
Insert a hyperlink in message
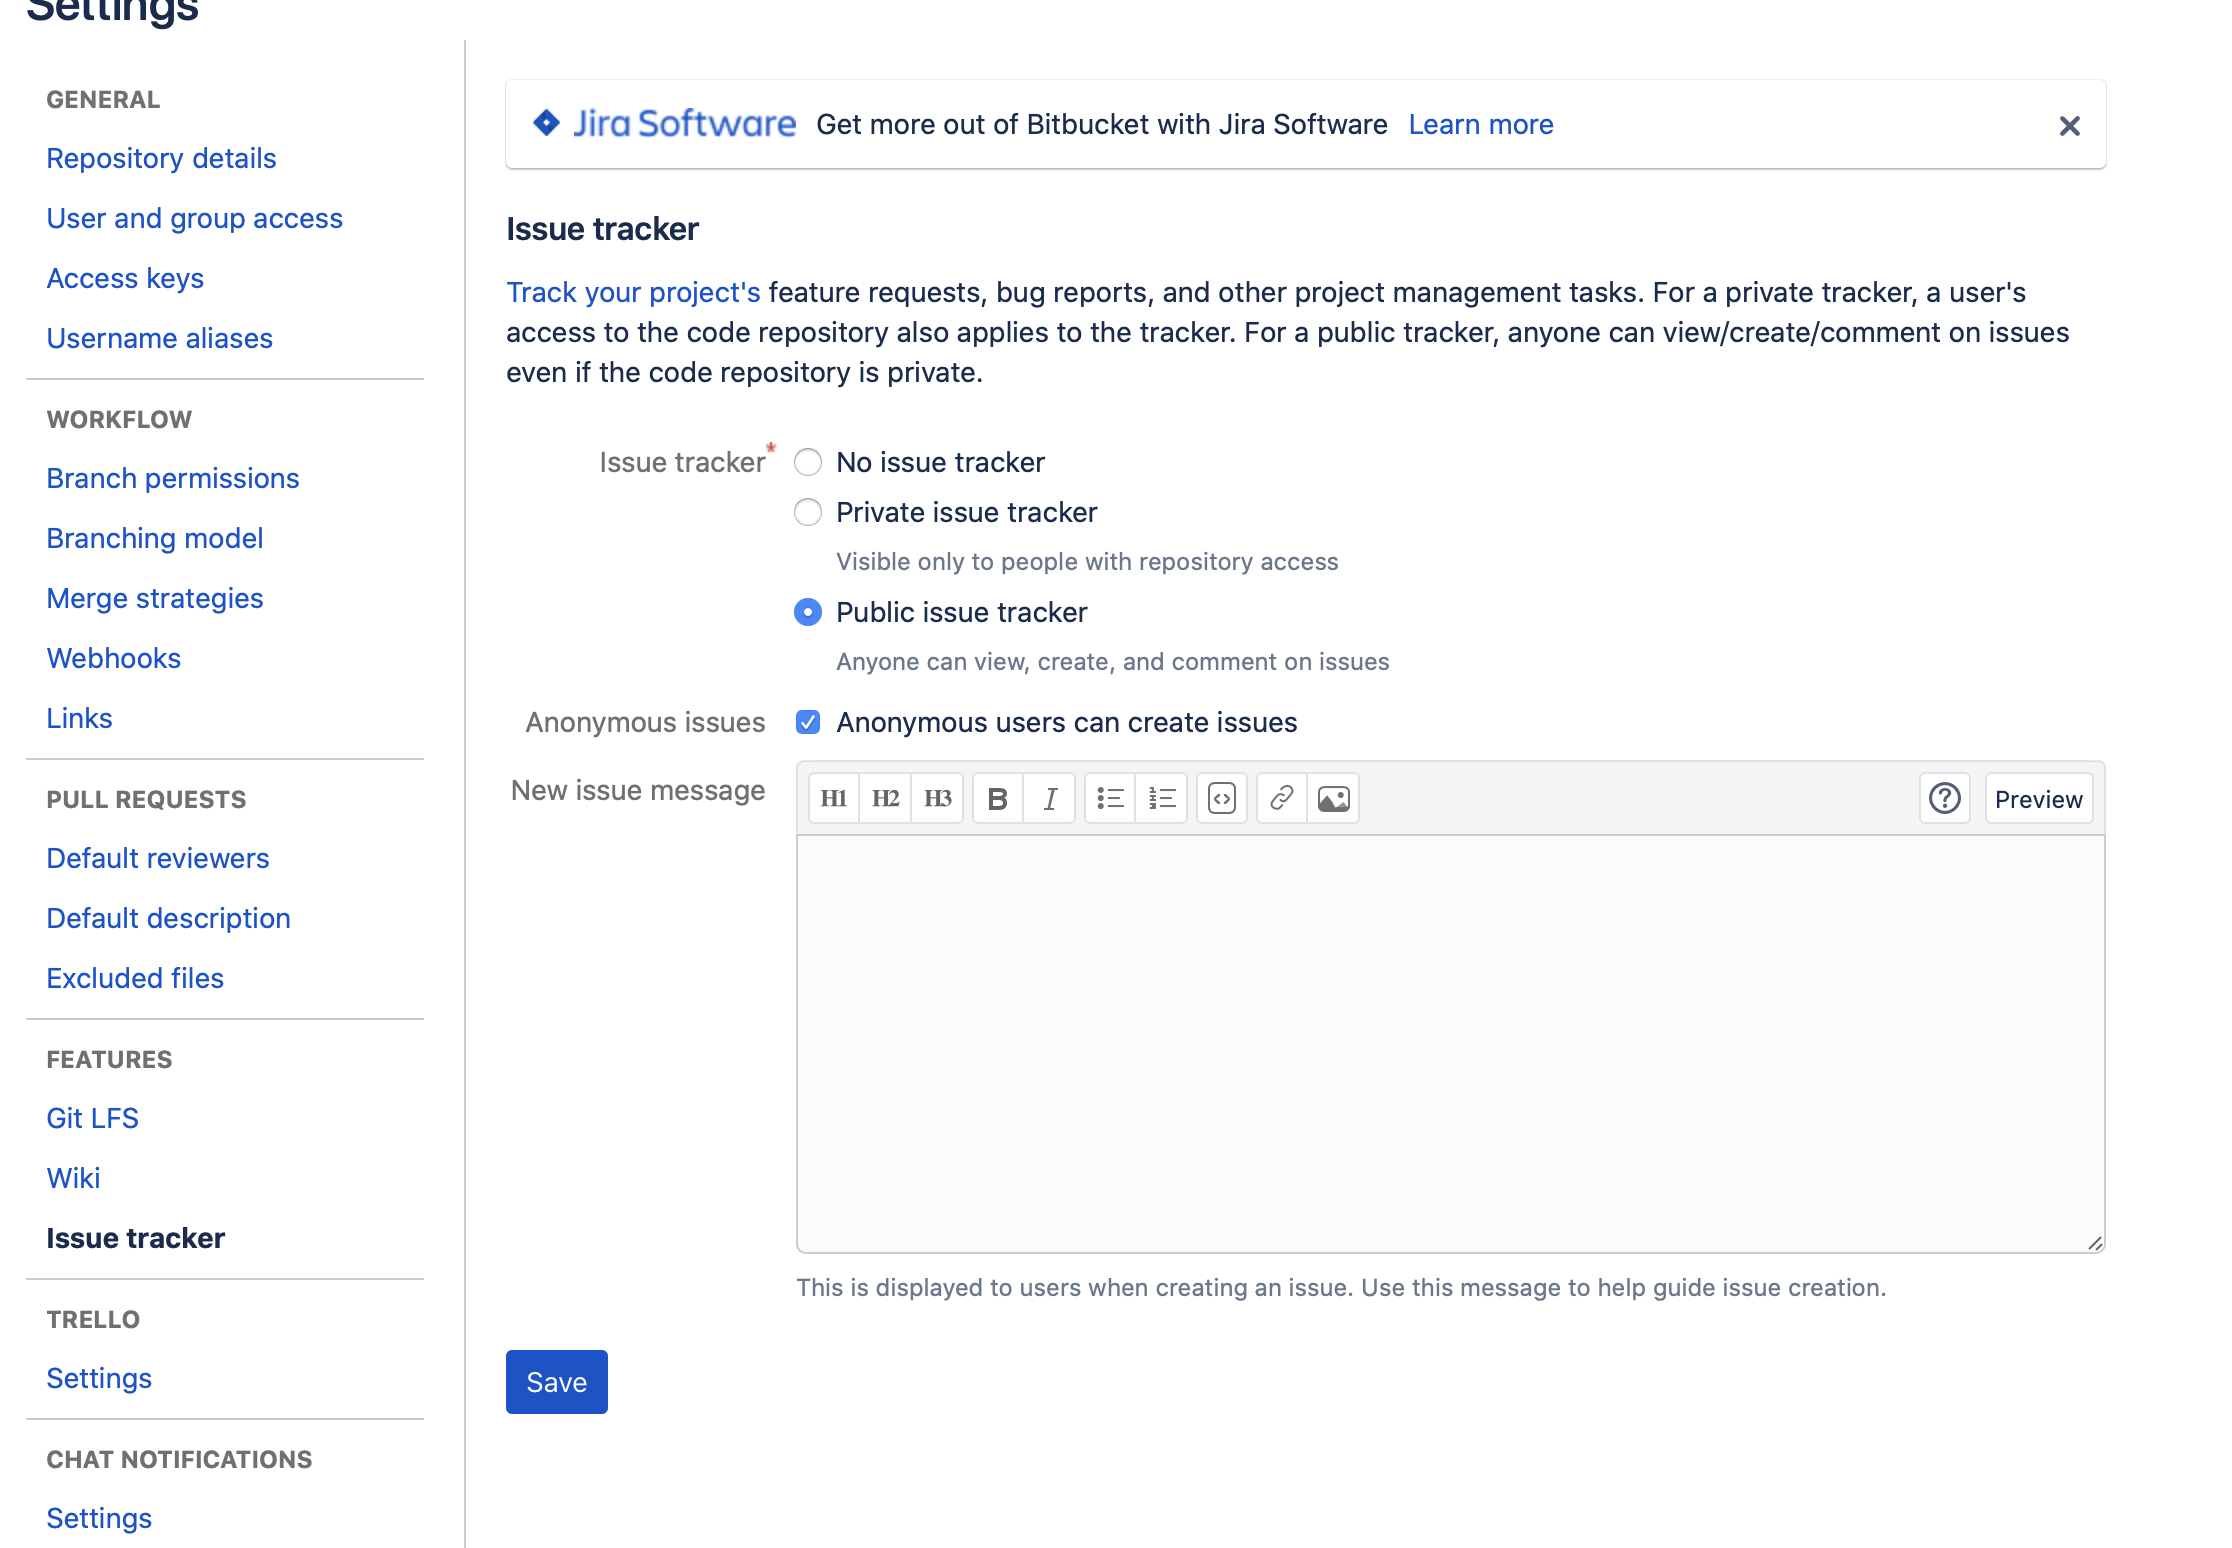1282,798
